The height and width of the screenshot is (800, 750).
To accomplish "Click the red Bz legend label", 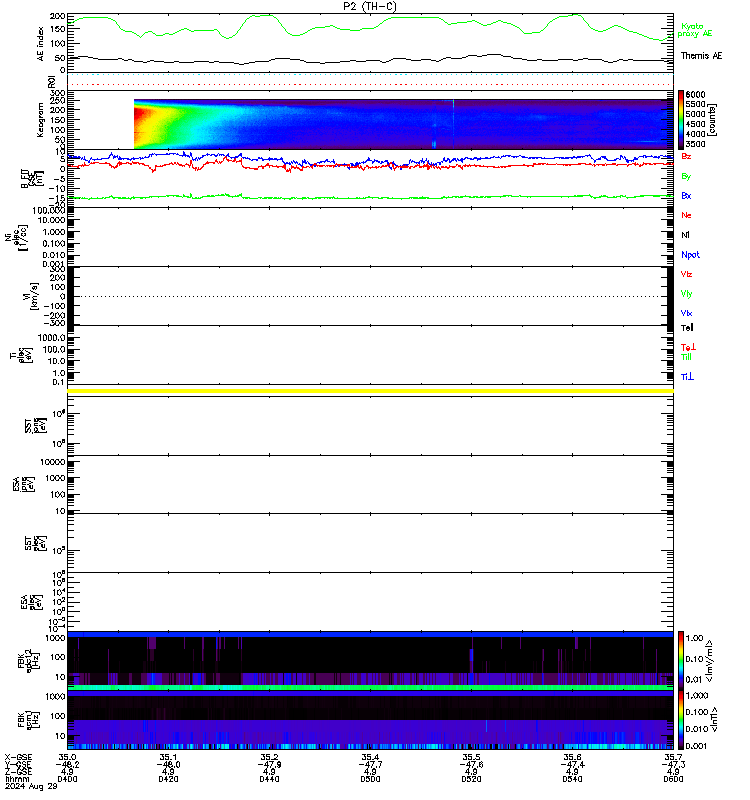I will tap(686, 156).
